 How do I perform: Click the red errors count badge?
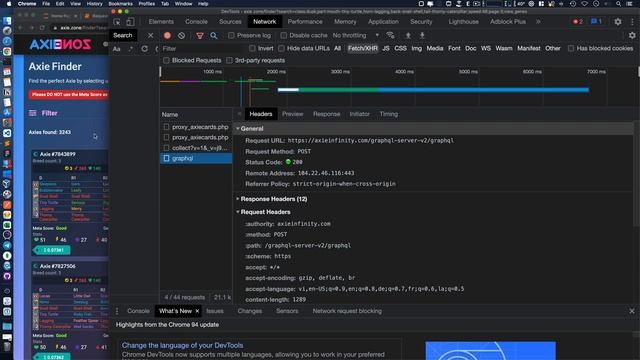coord(578,22)
